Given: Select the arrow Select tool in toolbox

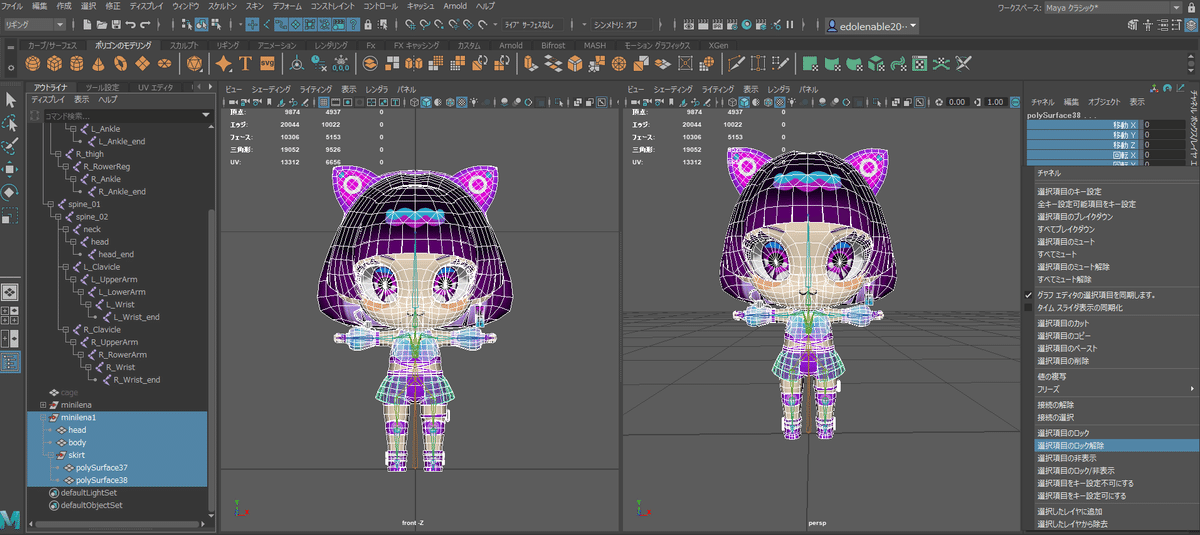Looking at the screenshot, I should (10, 100).
